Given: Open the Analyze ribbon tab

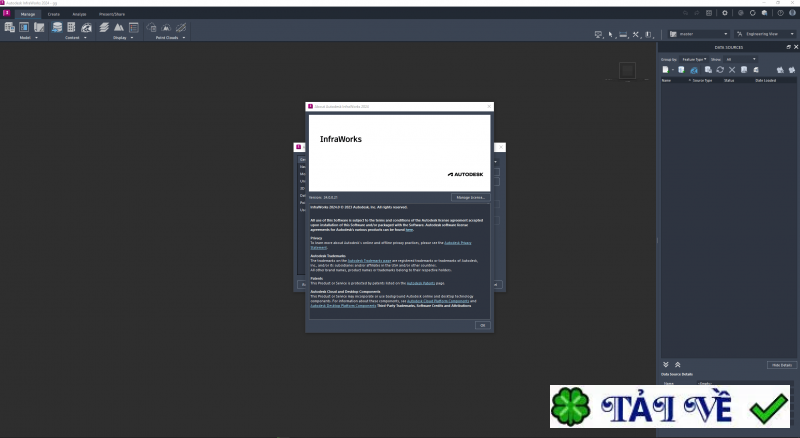Looking at the screenshot, I should point(79,14).
